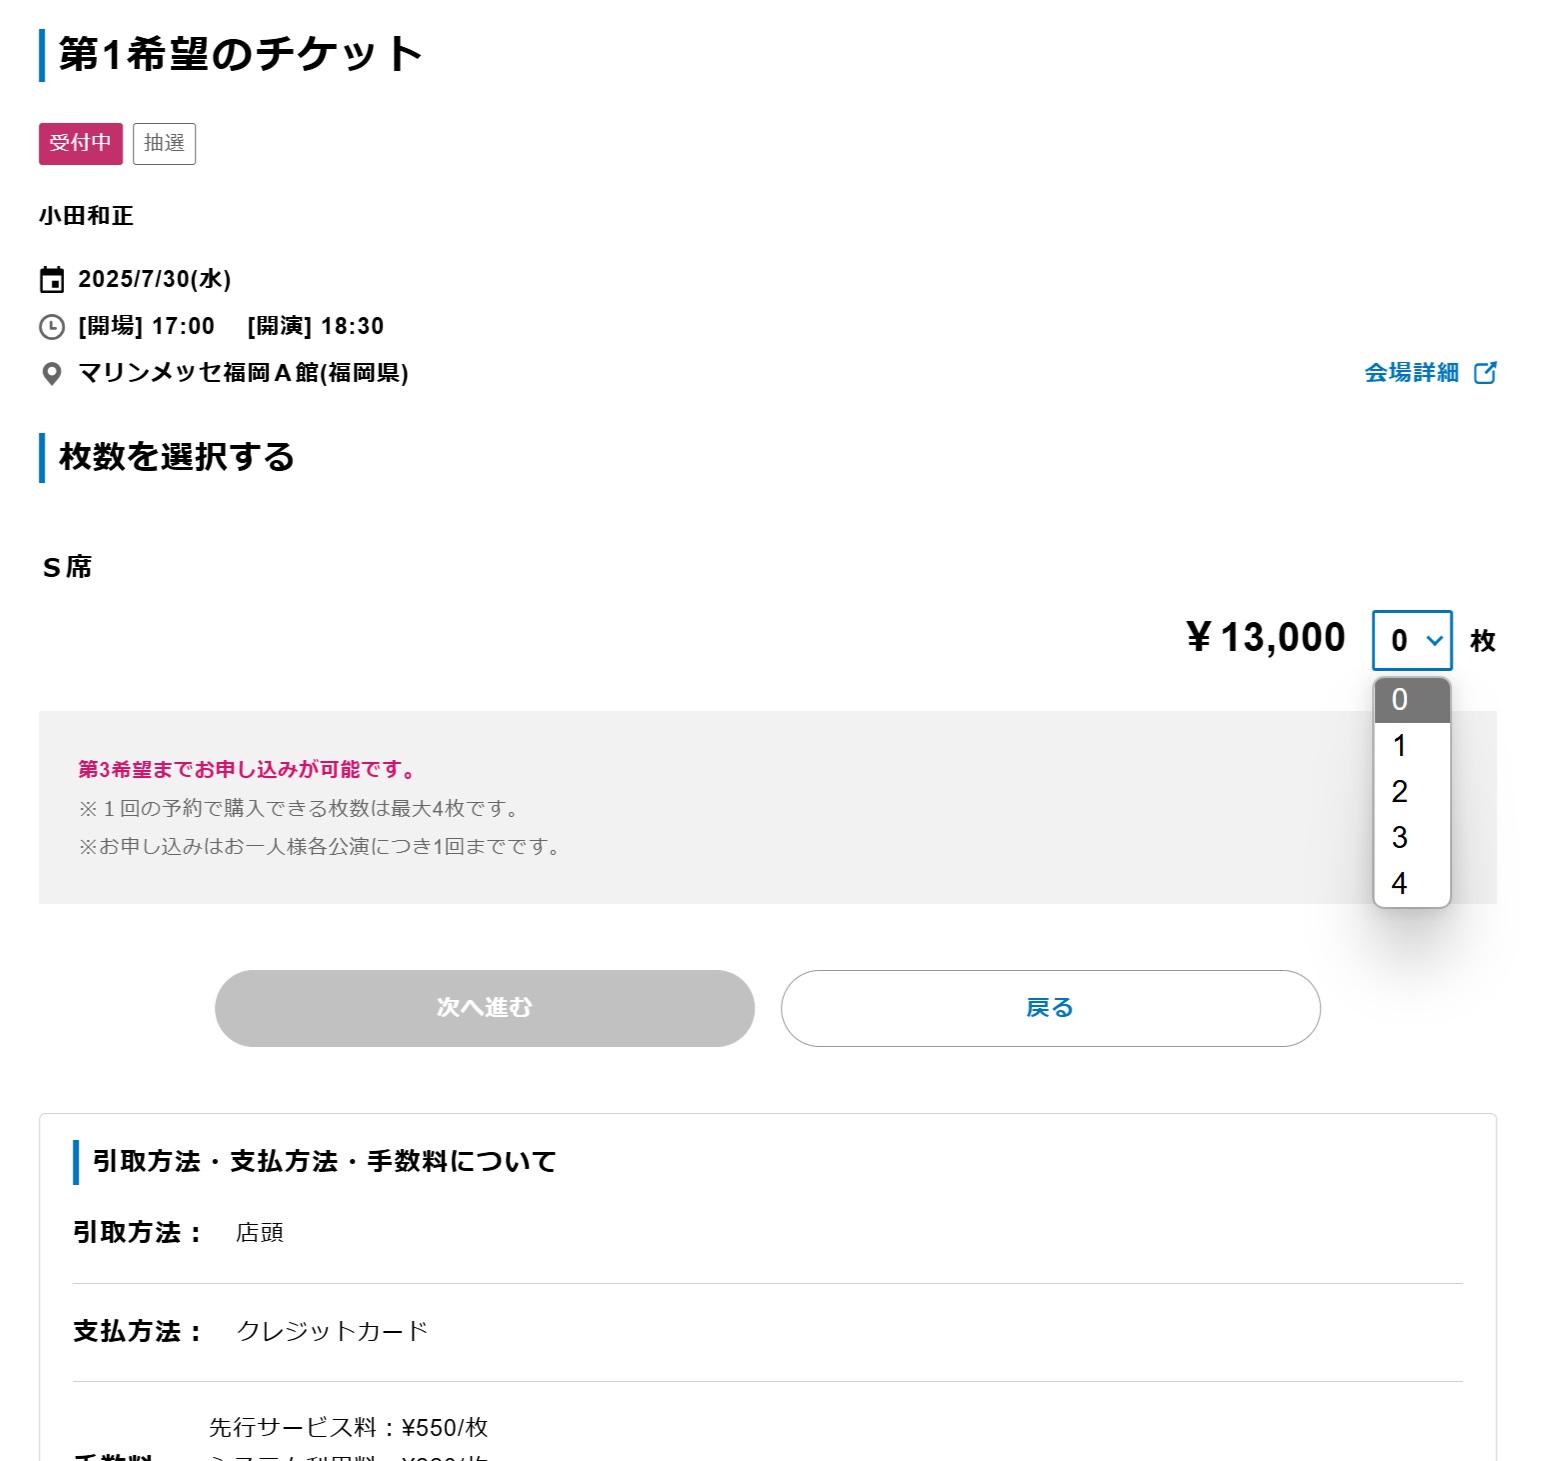1551x1461 pixels.
Task: Click the 戻る back button
Action: 1051,1008
